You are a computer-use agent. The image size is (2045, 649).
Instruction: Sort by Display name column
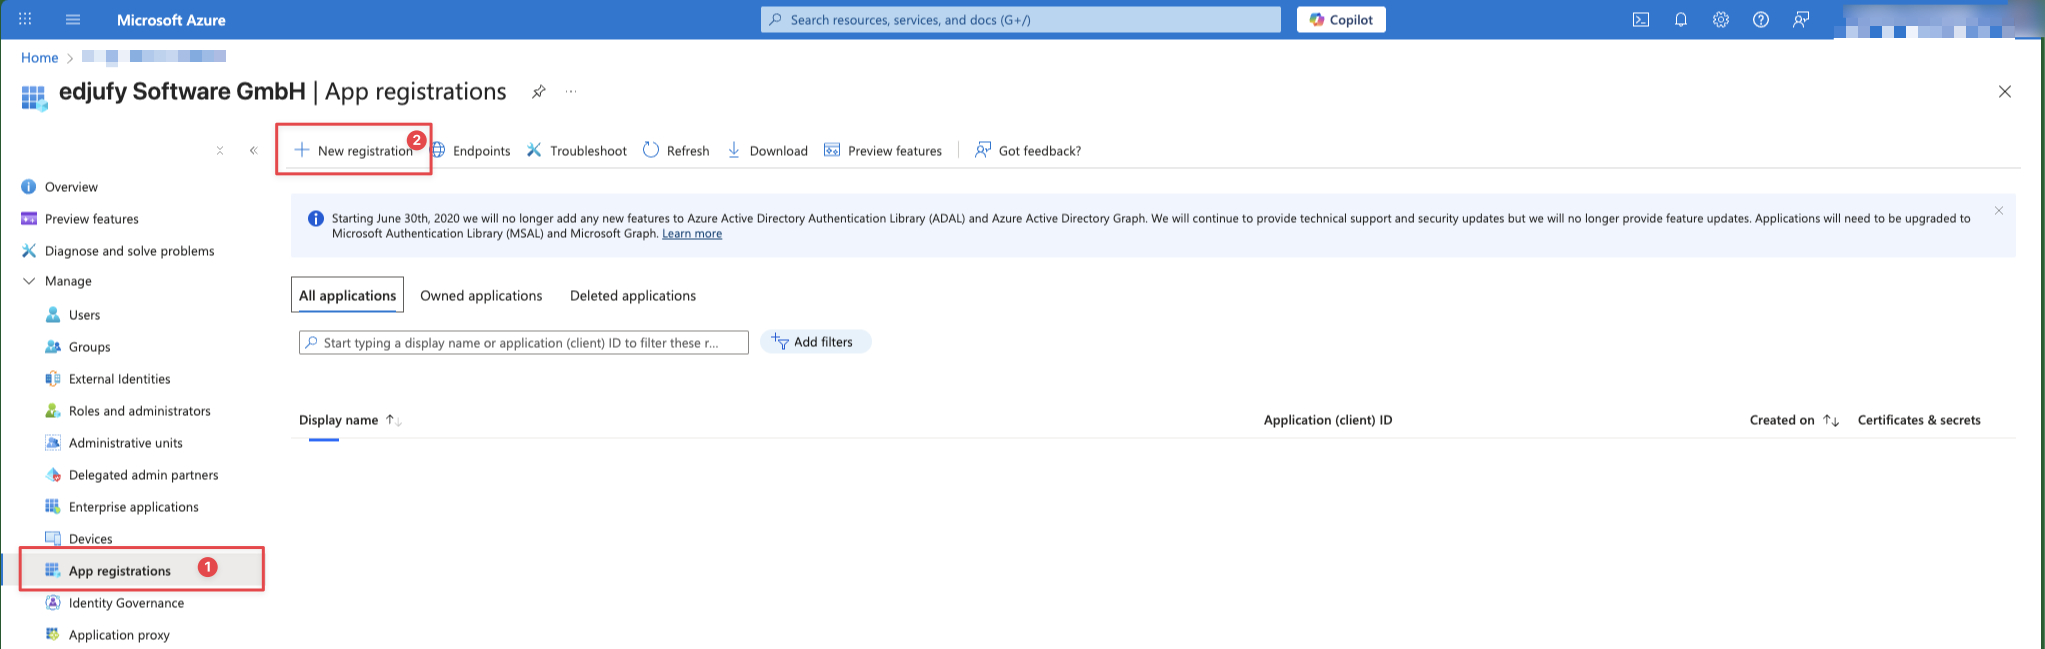(x=350, y=420)
